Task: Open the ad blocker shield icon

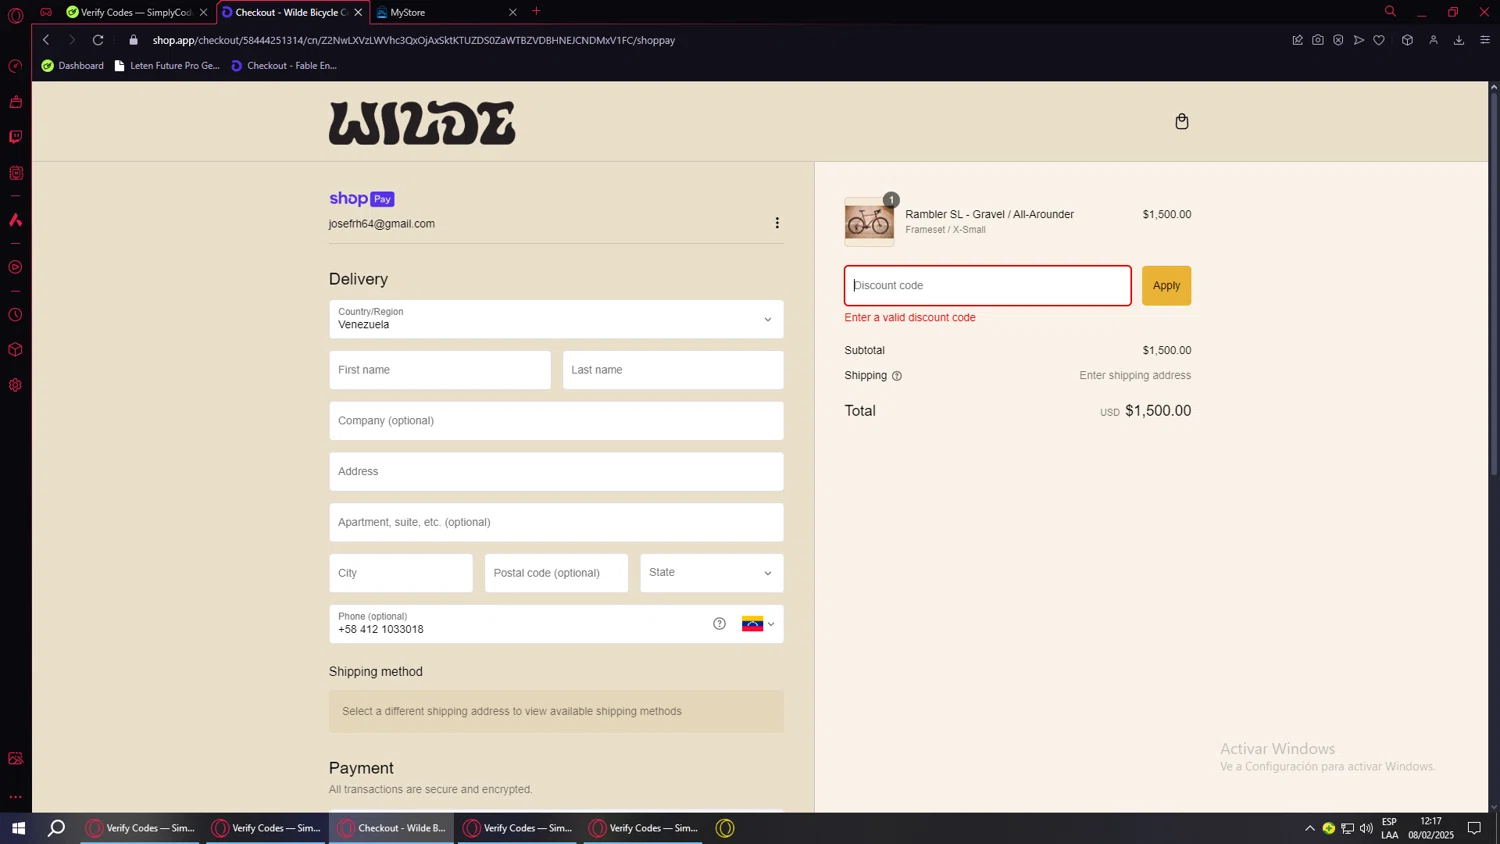Action: coord(1338,40)
